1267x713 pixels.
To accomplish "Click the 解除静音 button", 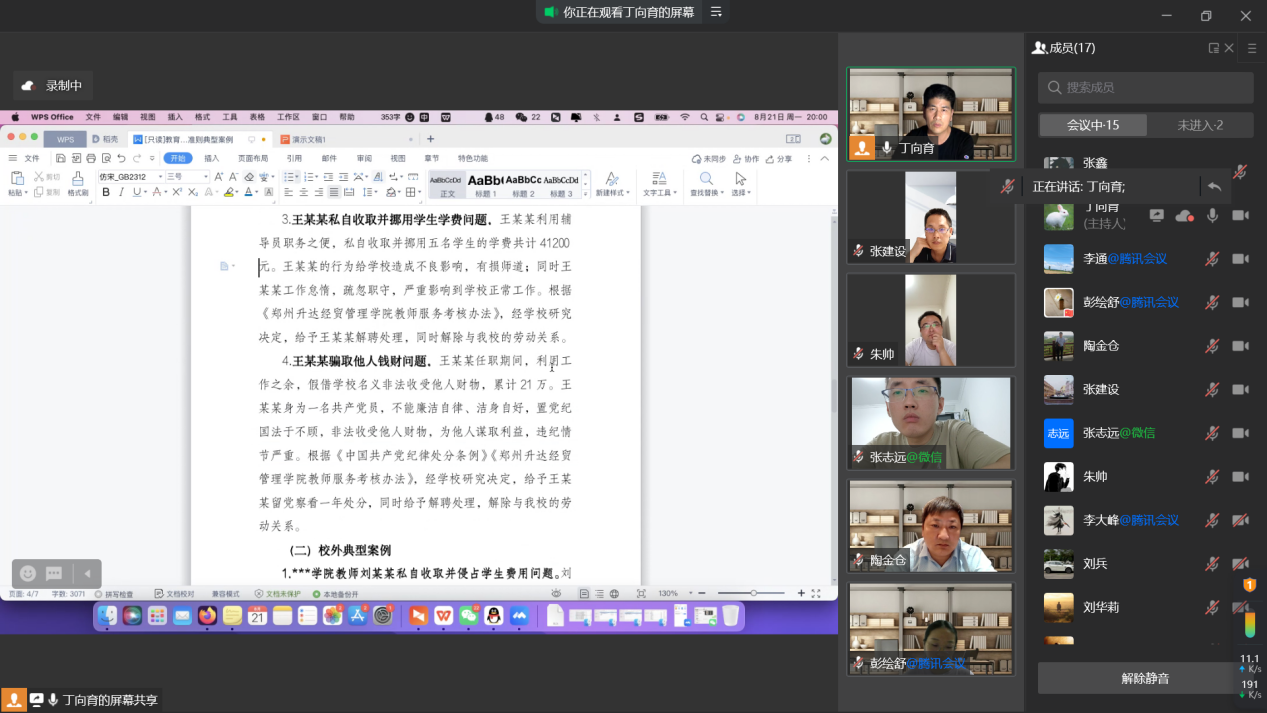I will 1145,678.
